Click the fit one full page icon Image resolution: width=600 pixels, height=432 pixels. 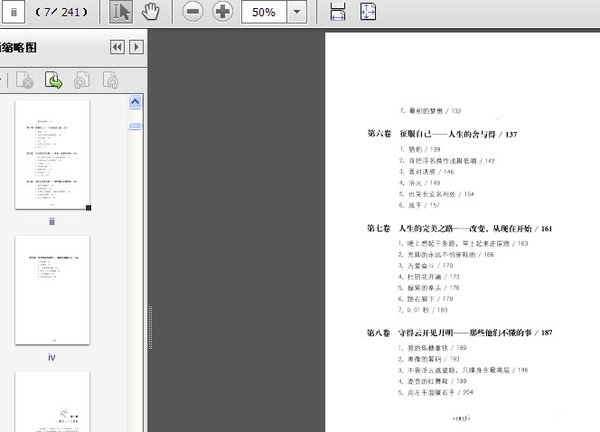point(368,13)
